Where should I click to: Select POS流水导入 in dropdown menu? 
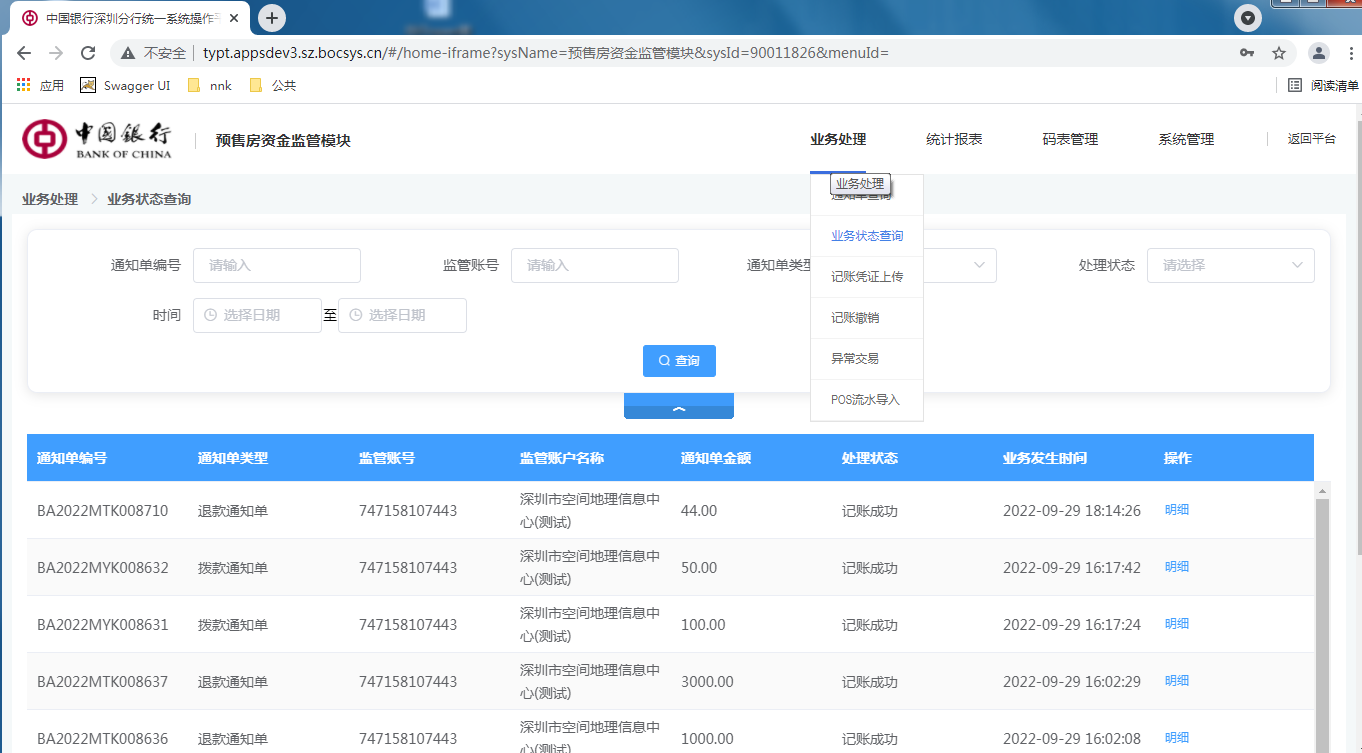pos(867,399)
